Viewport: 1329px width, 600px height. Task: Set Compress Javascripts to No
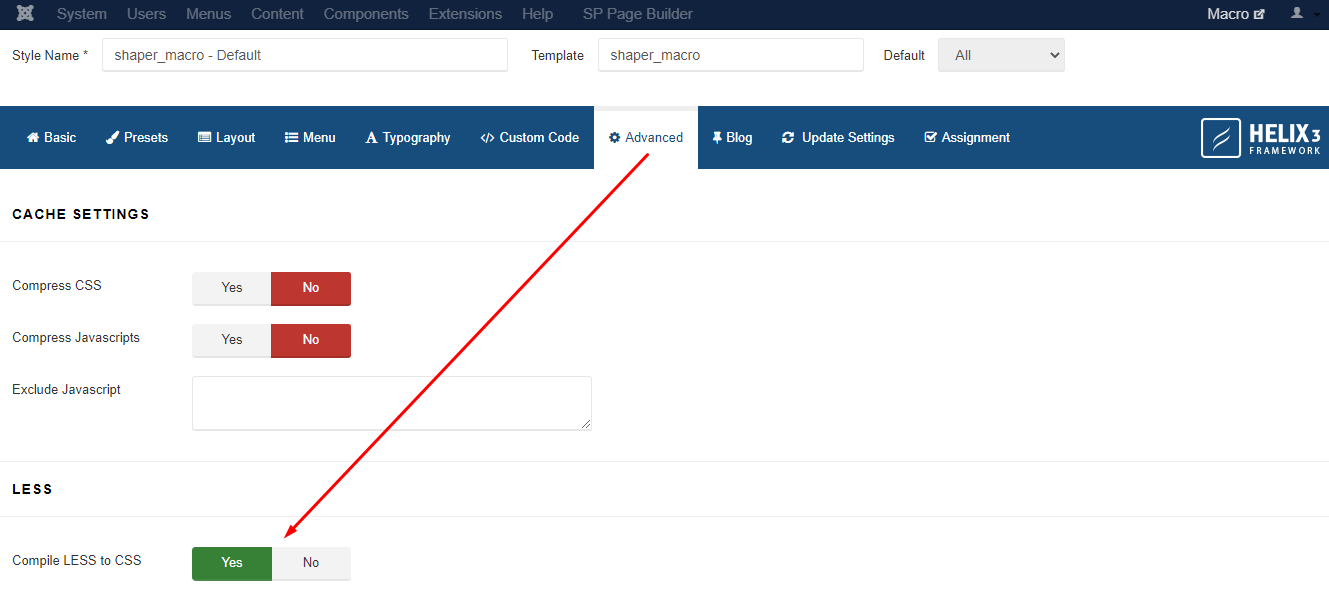coord(311,340)
